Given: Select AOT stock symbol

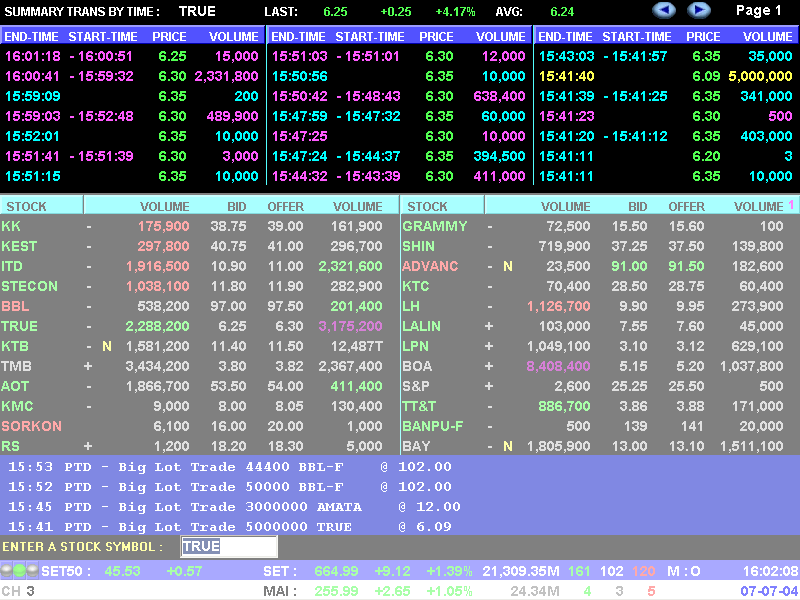Looking at the screenshot, I should click(x=15, y=386).
